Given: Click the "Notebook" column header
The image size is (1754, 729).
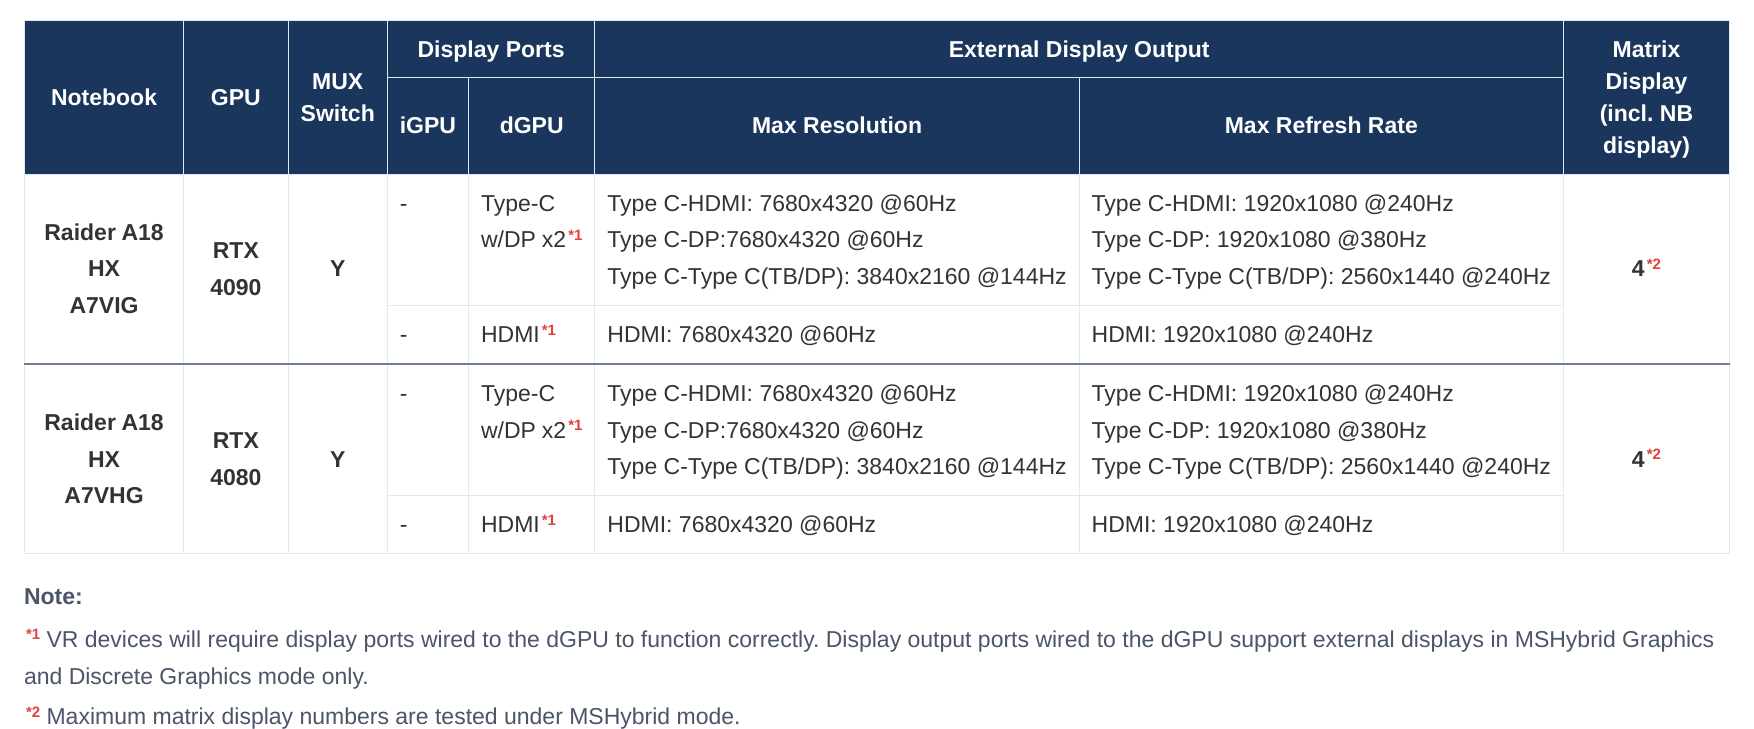Looking at the screenshot, I should point(104,97).
